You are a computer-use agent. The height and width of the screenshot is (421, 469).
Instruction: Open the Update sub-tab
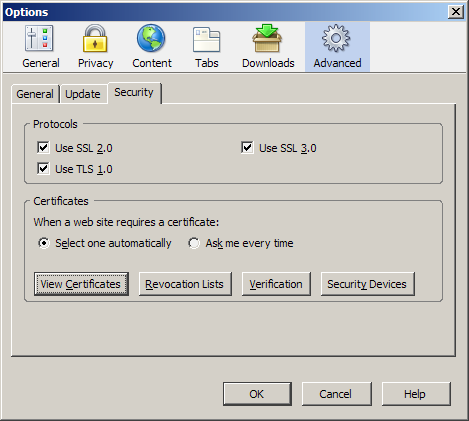click(83, 94)
